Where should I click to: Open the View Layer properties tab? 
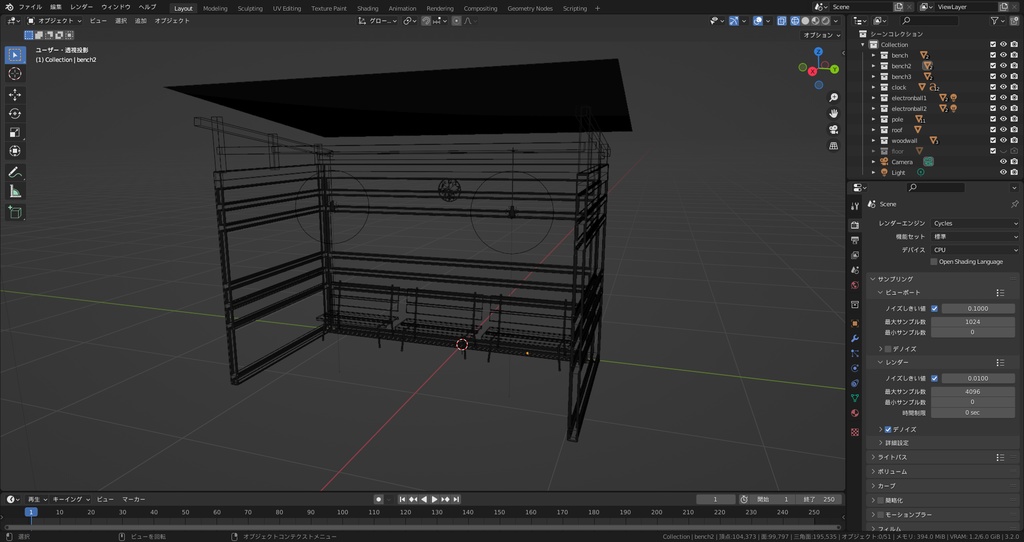click(855, 255)
